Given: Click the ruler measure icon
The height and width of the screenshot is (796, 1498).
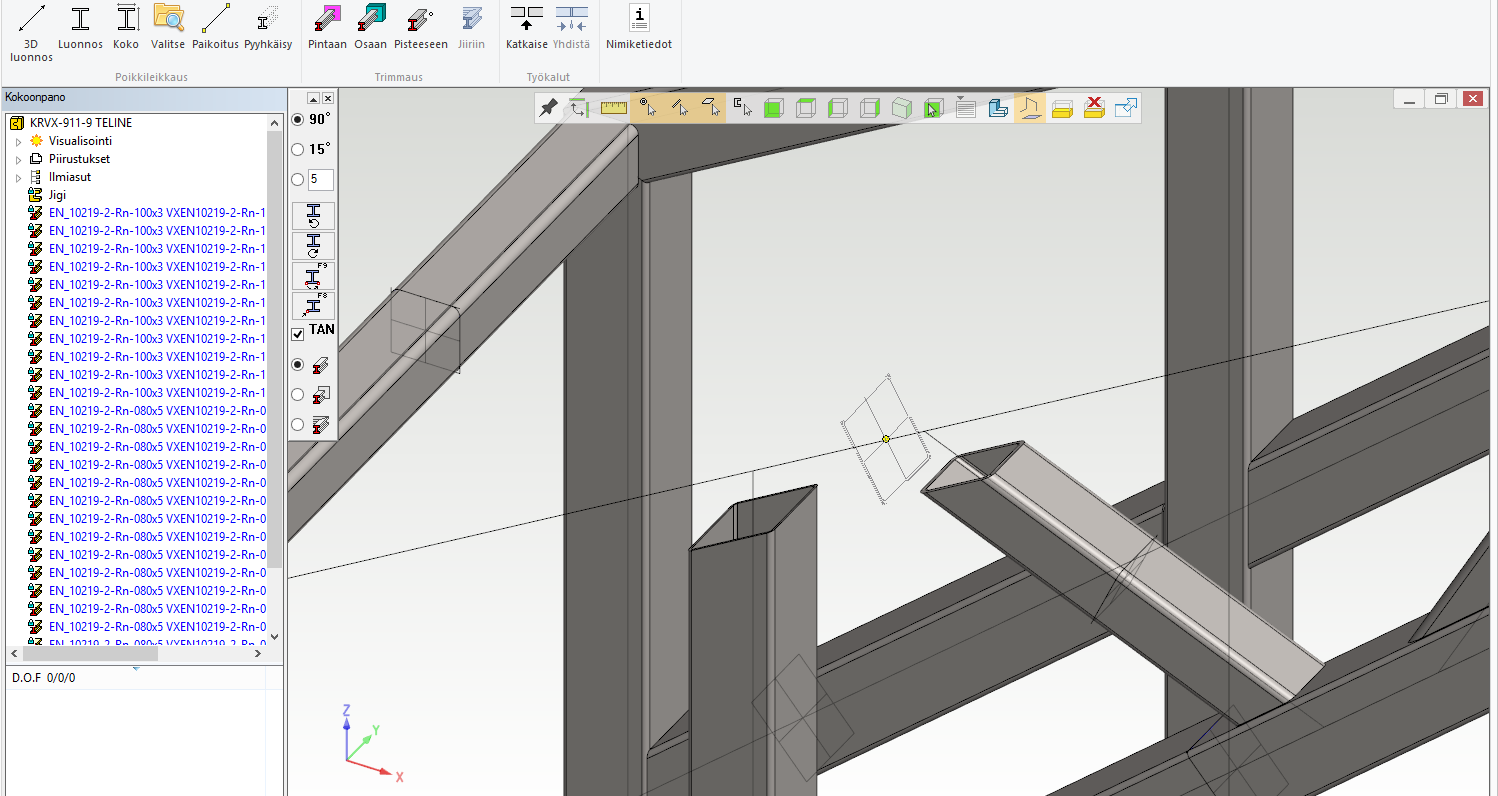Looking at the screenshot, I should pyautogui.click(x=614, y=108).
